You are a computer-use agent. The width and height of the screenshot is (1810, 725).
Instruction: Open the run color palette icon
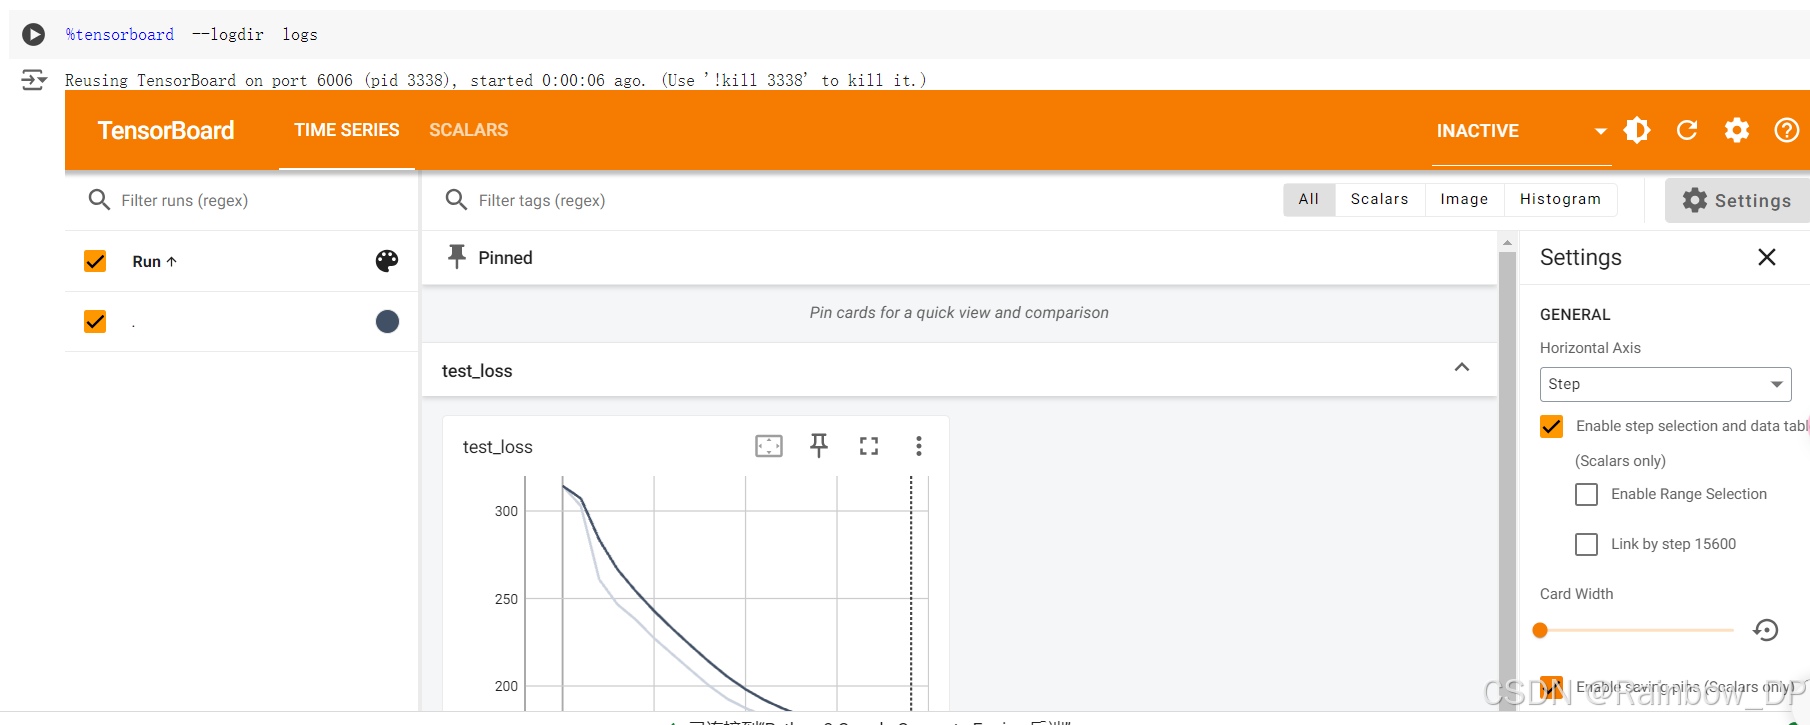click(387, 261)
